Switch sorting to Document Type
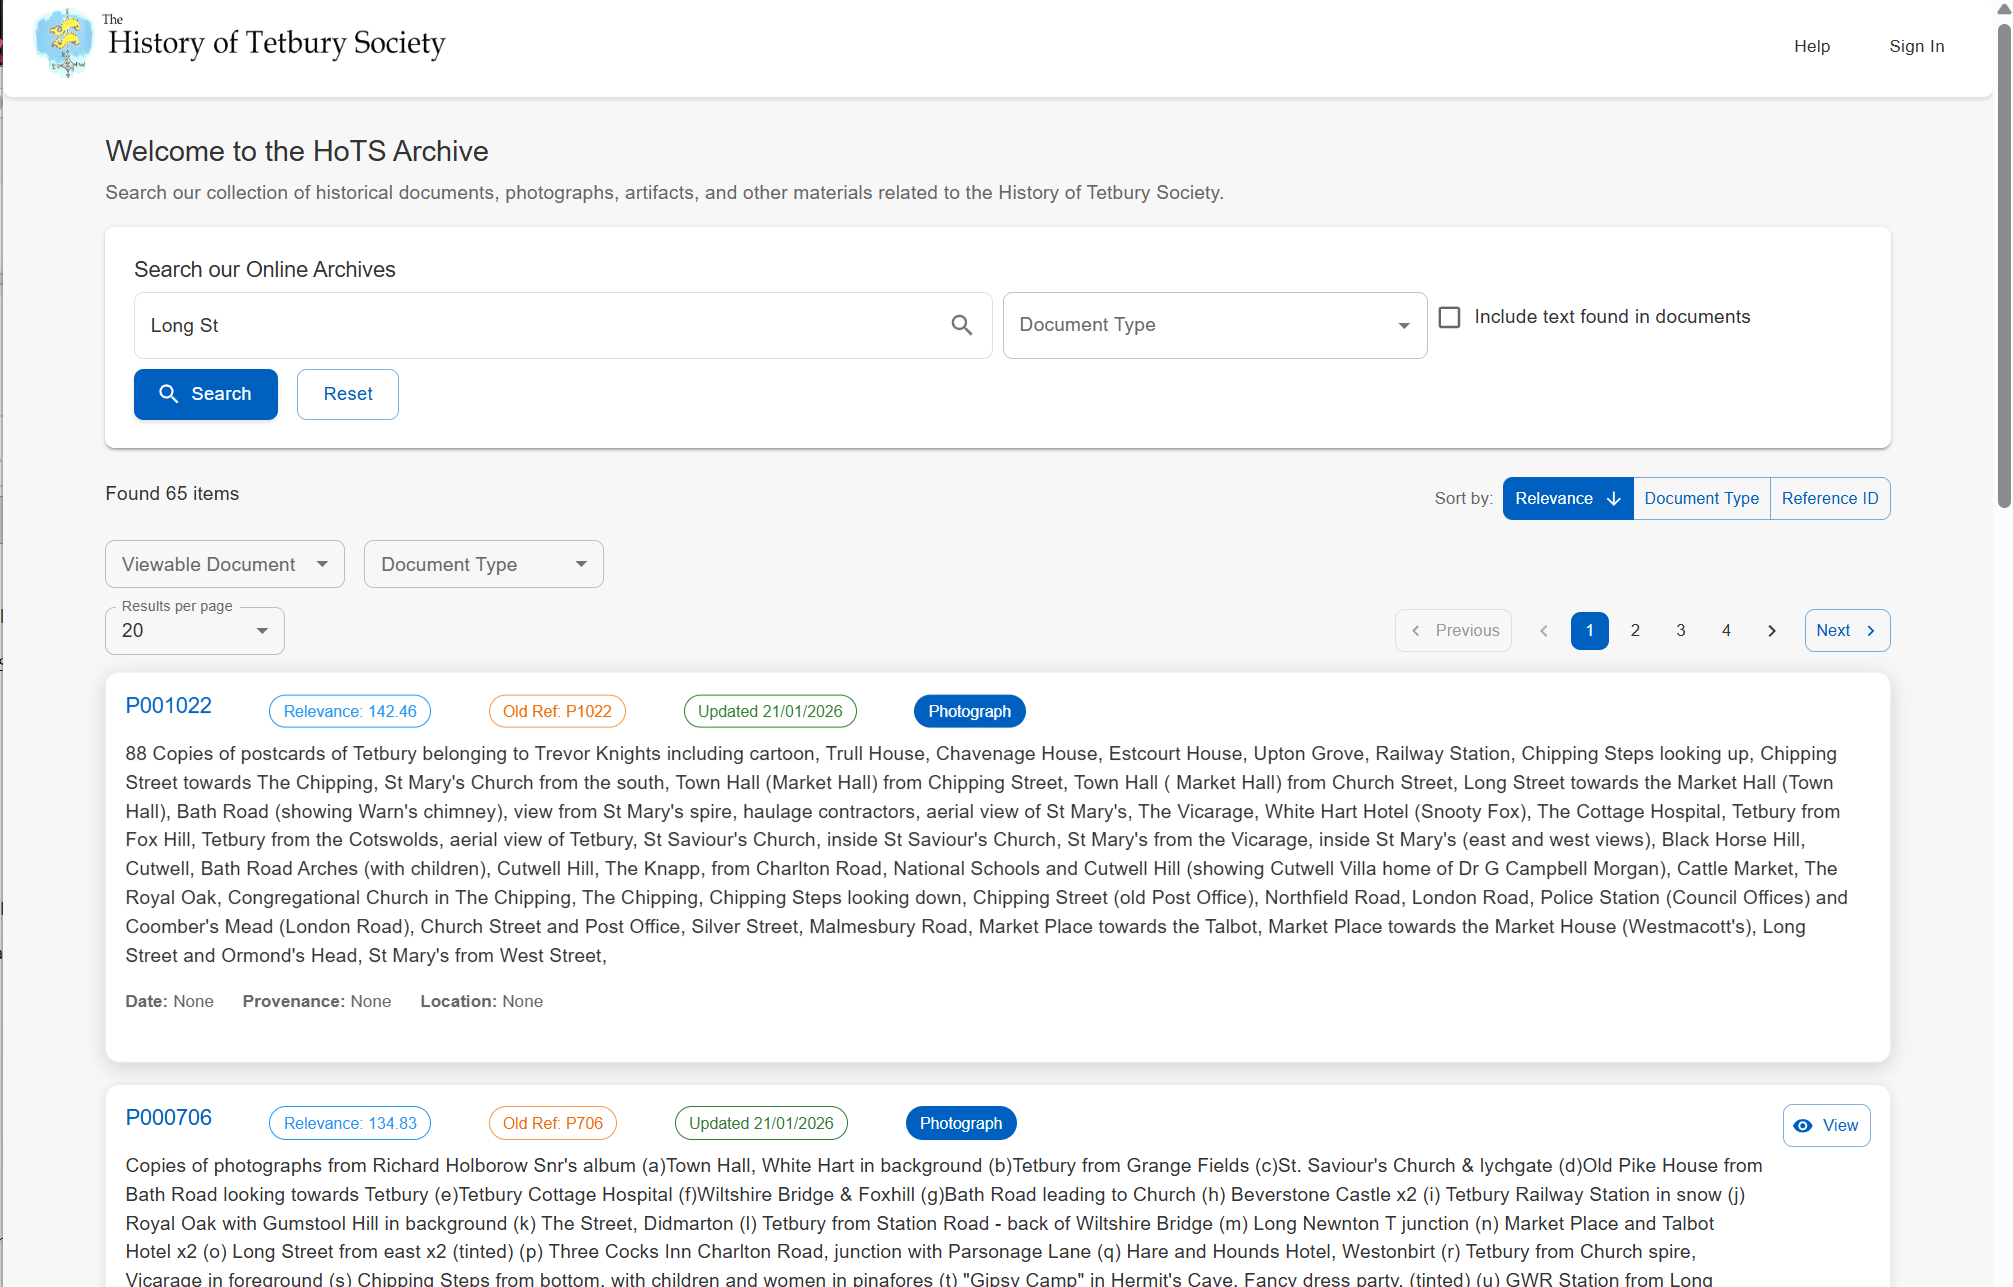Screen dimensions: 2013x1287 point(1701,498)
